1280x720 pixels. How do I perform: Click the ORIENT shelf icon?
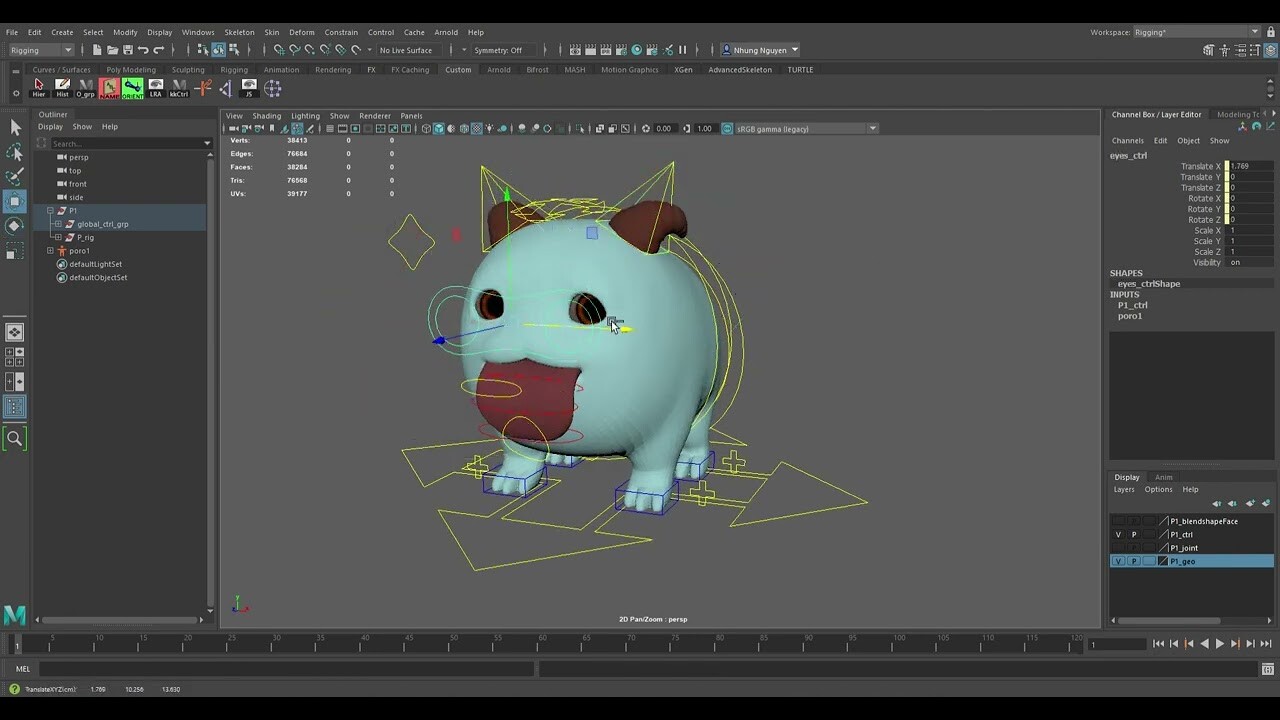[x=132, y=88]
